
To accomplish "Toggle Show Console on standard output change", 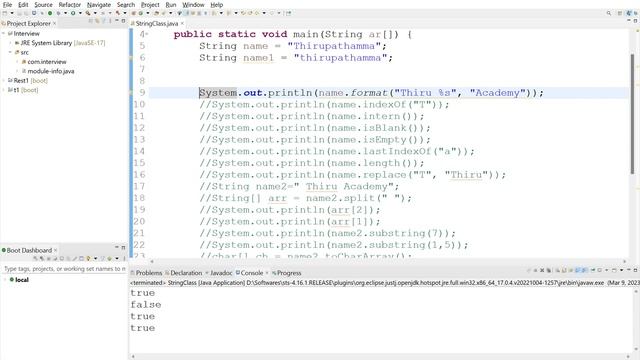I will 578,270.
